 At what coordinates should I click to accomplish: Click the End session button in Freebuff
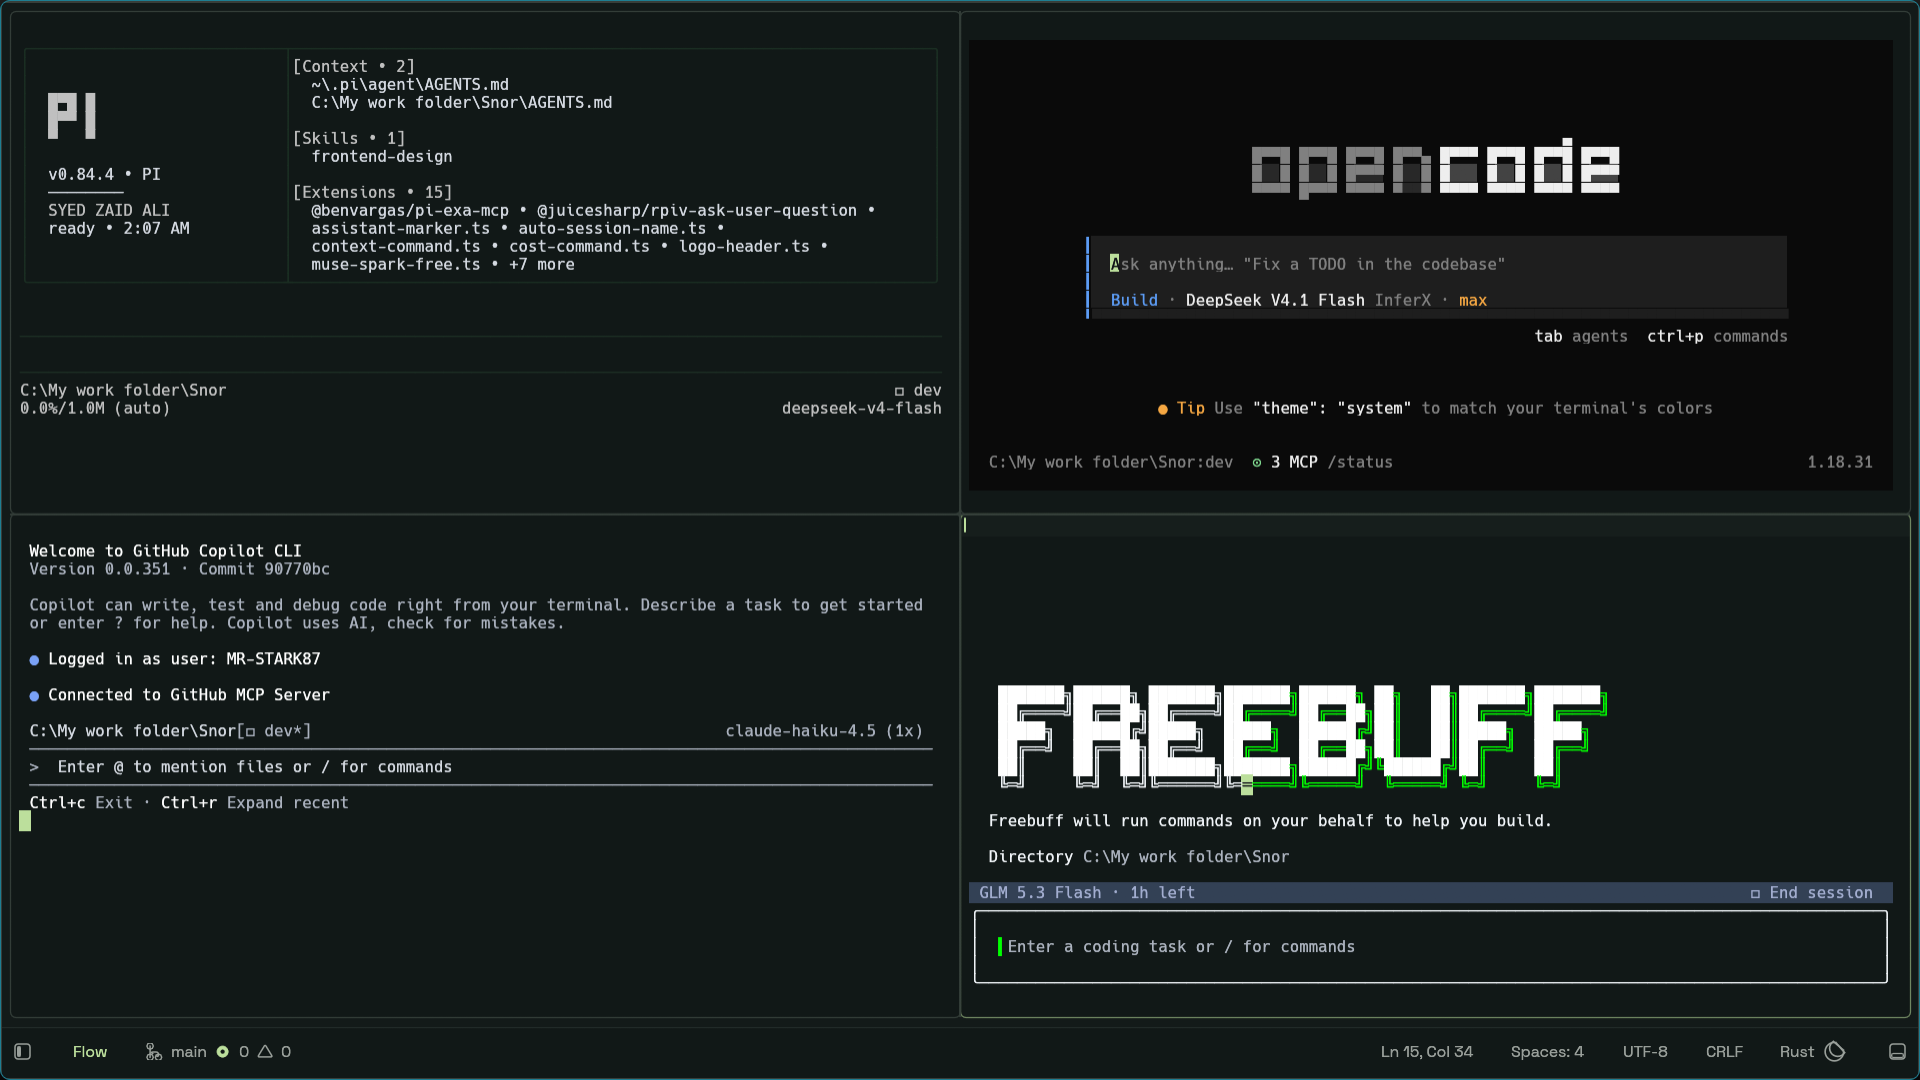pyautogui.click(x=1811, y=893)
